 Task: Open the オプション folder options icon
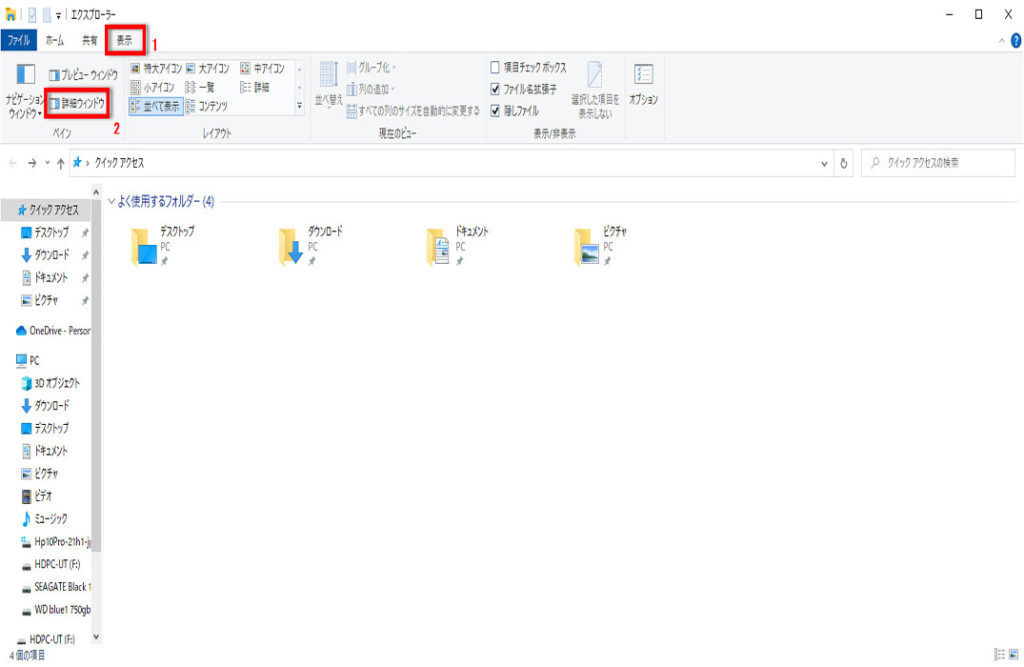click(643, 85)
